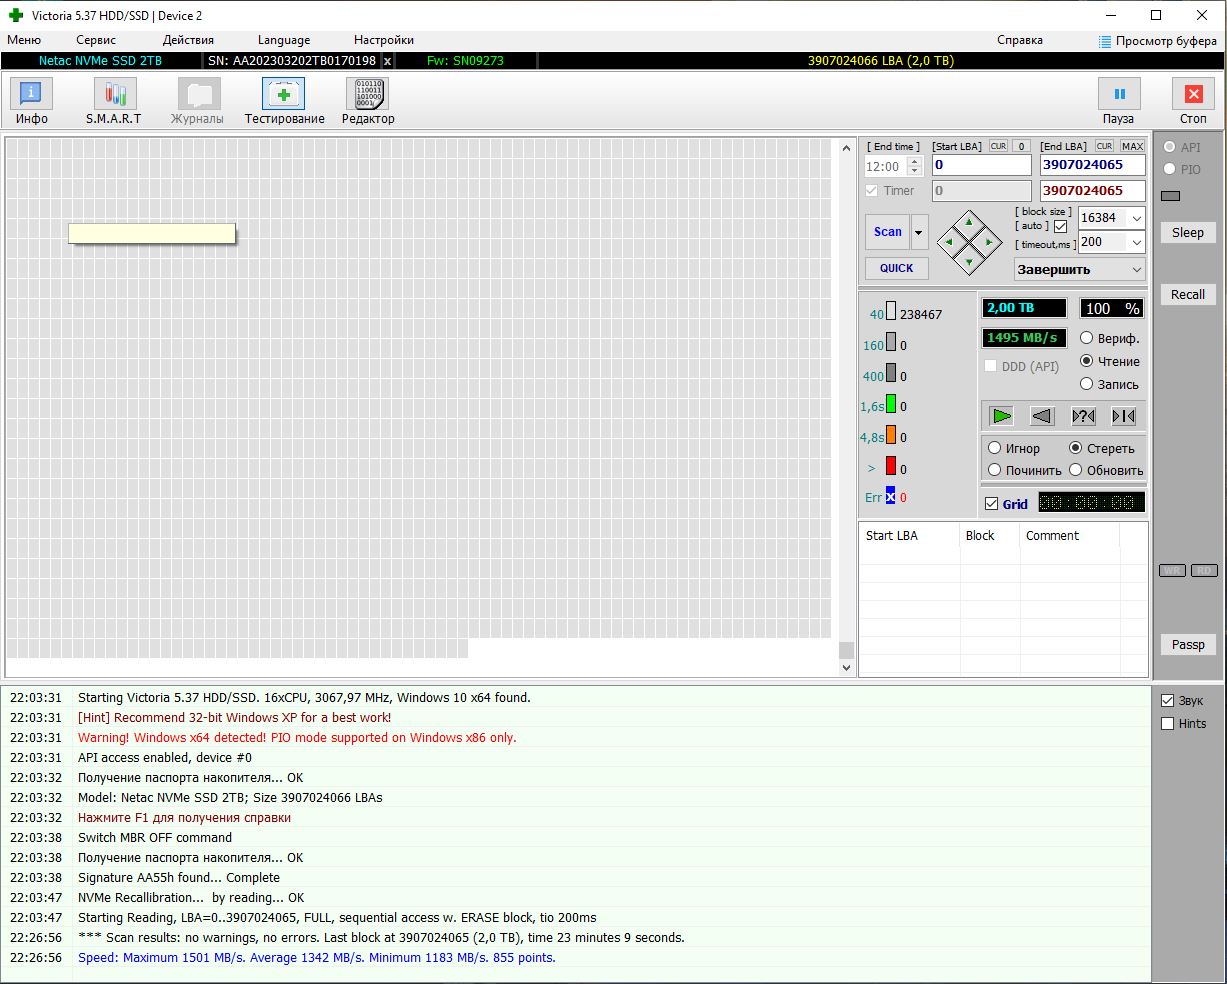Click the Просмотр буфера buffer view icon
Image resolution: width=1227 pixels, height=984 pixels.
pos(1104,41)
